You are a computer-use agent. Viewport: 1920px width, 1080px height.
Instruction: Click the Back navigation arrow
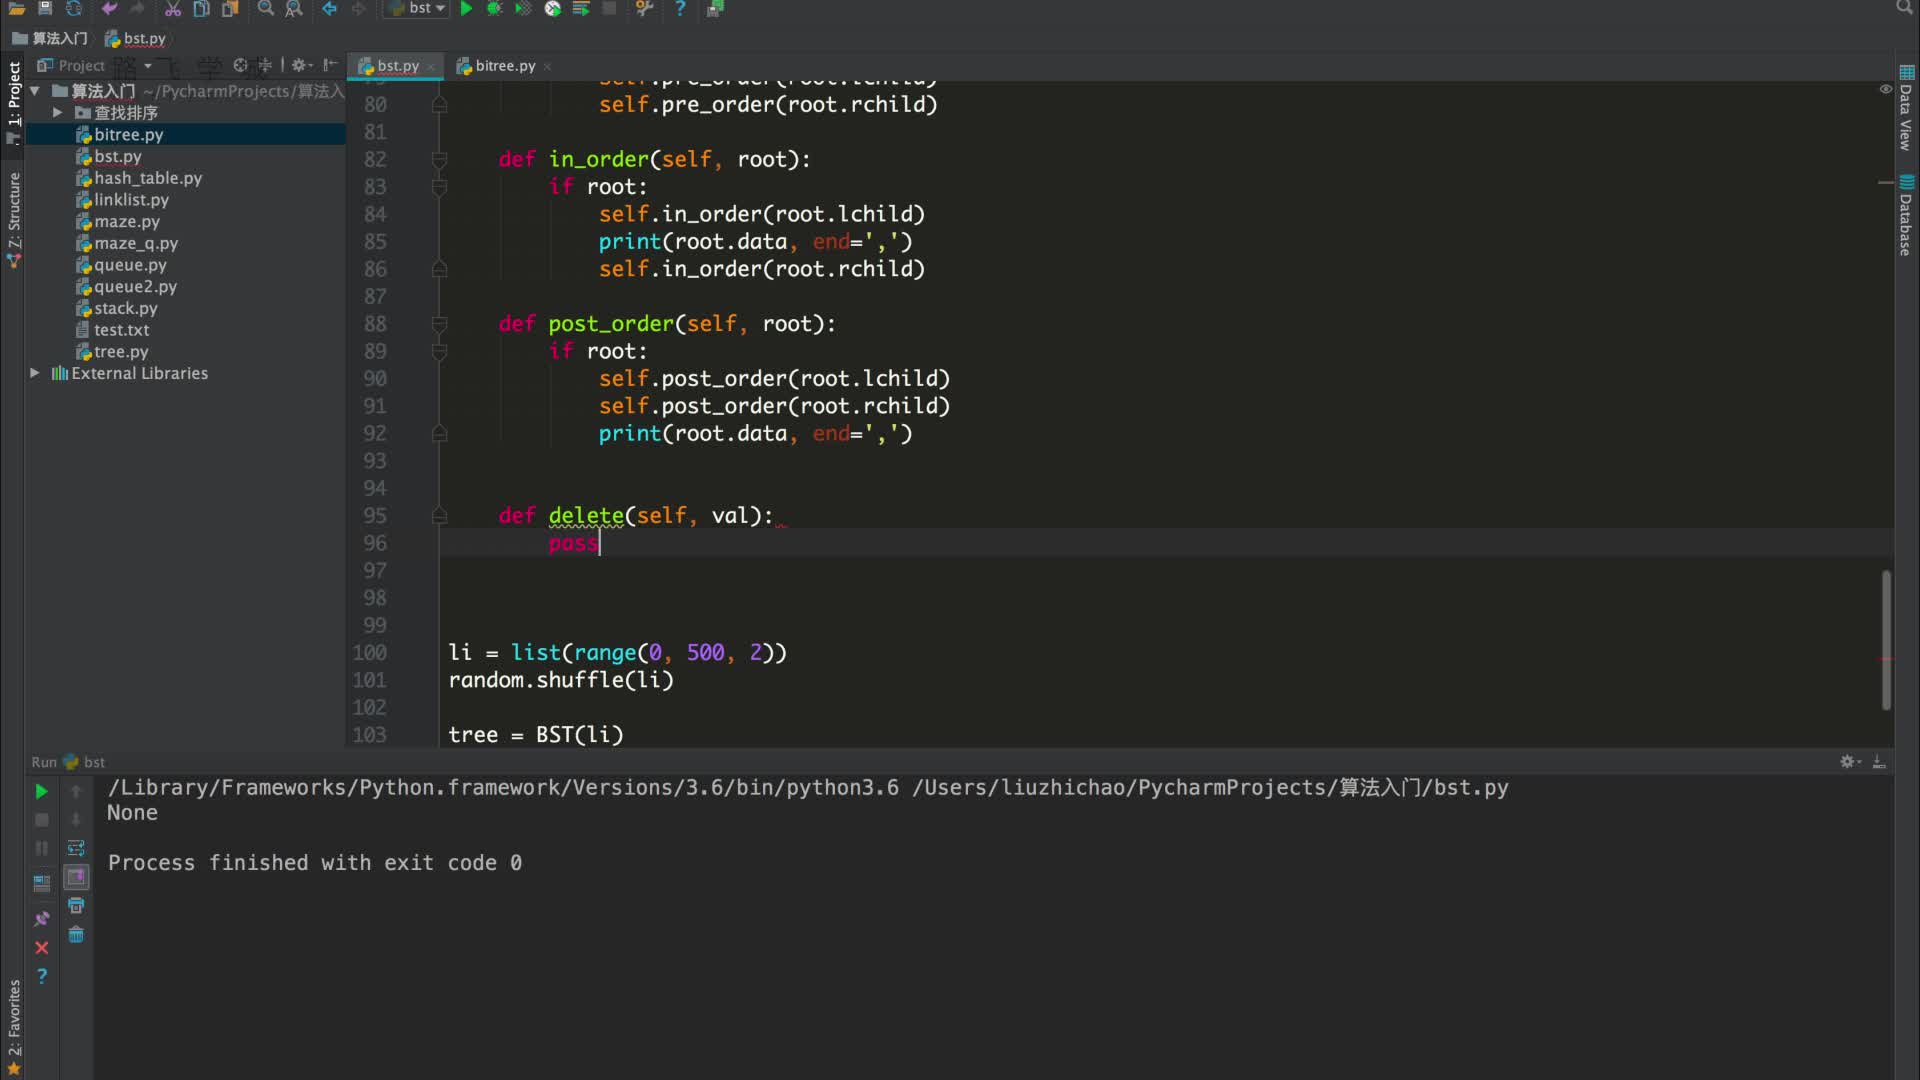329,8
